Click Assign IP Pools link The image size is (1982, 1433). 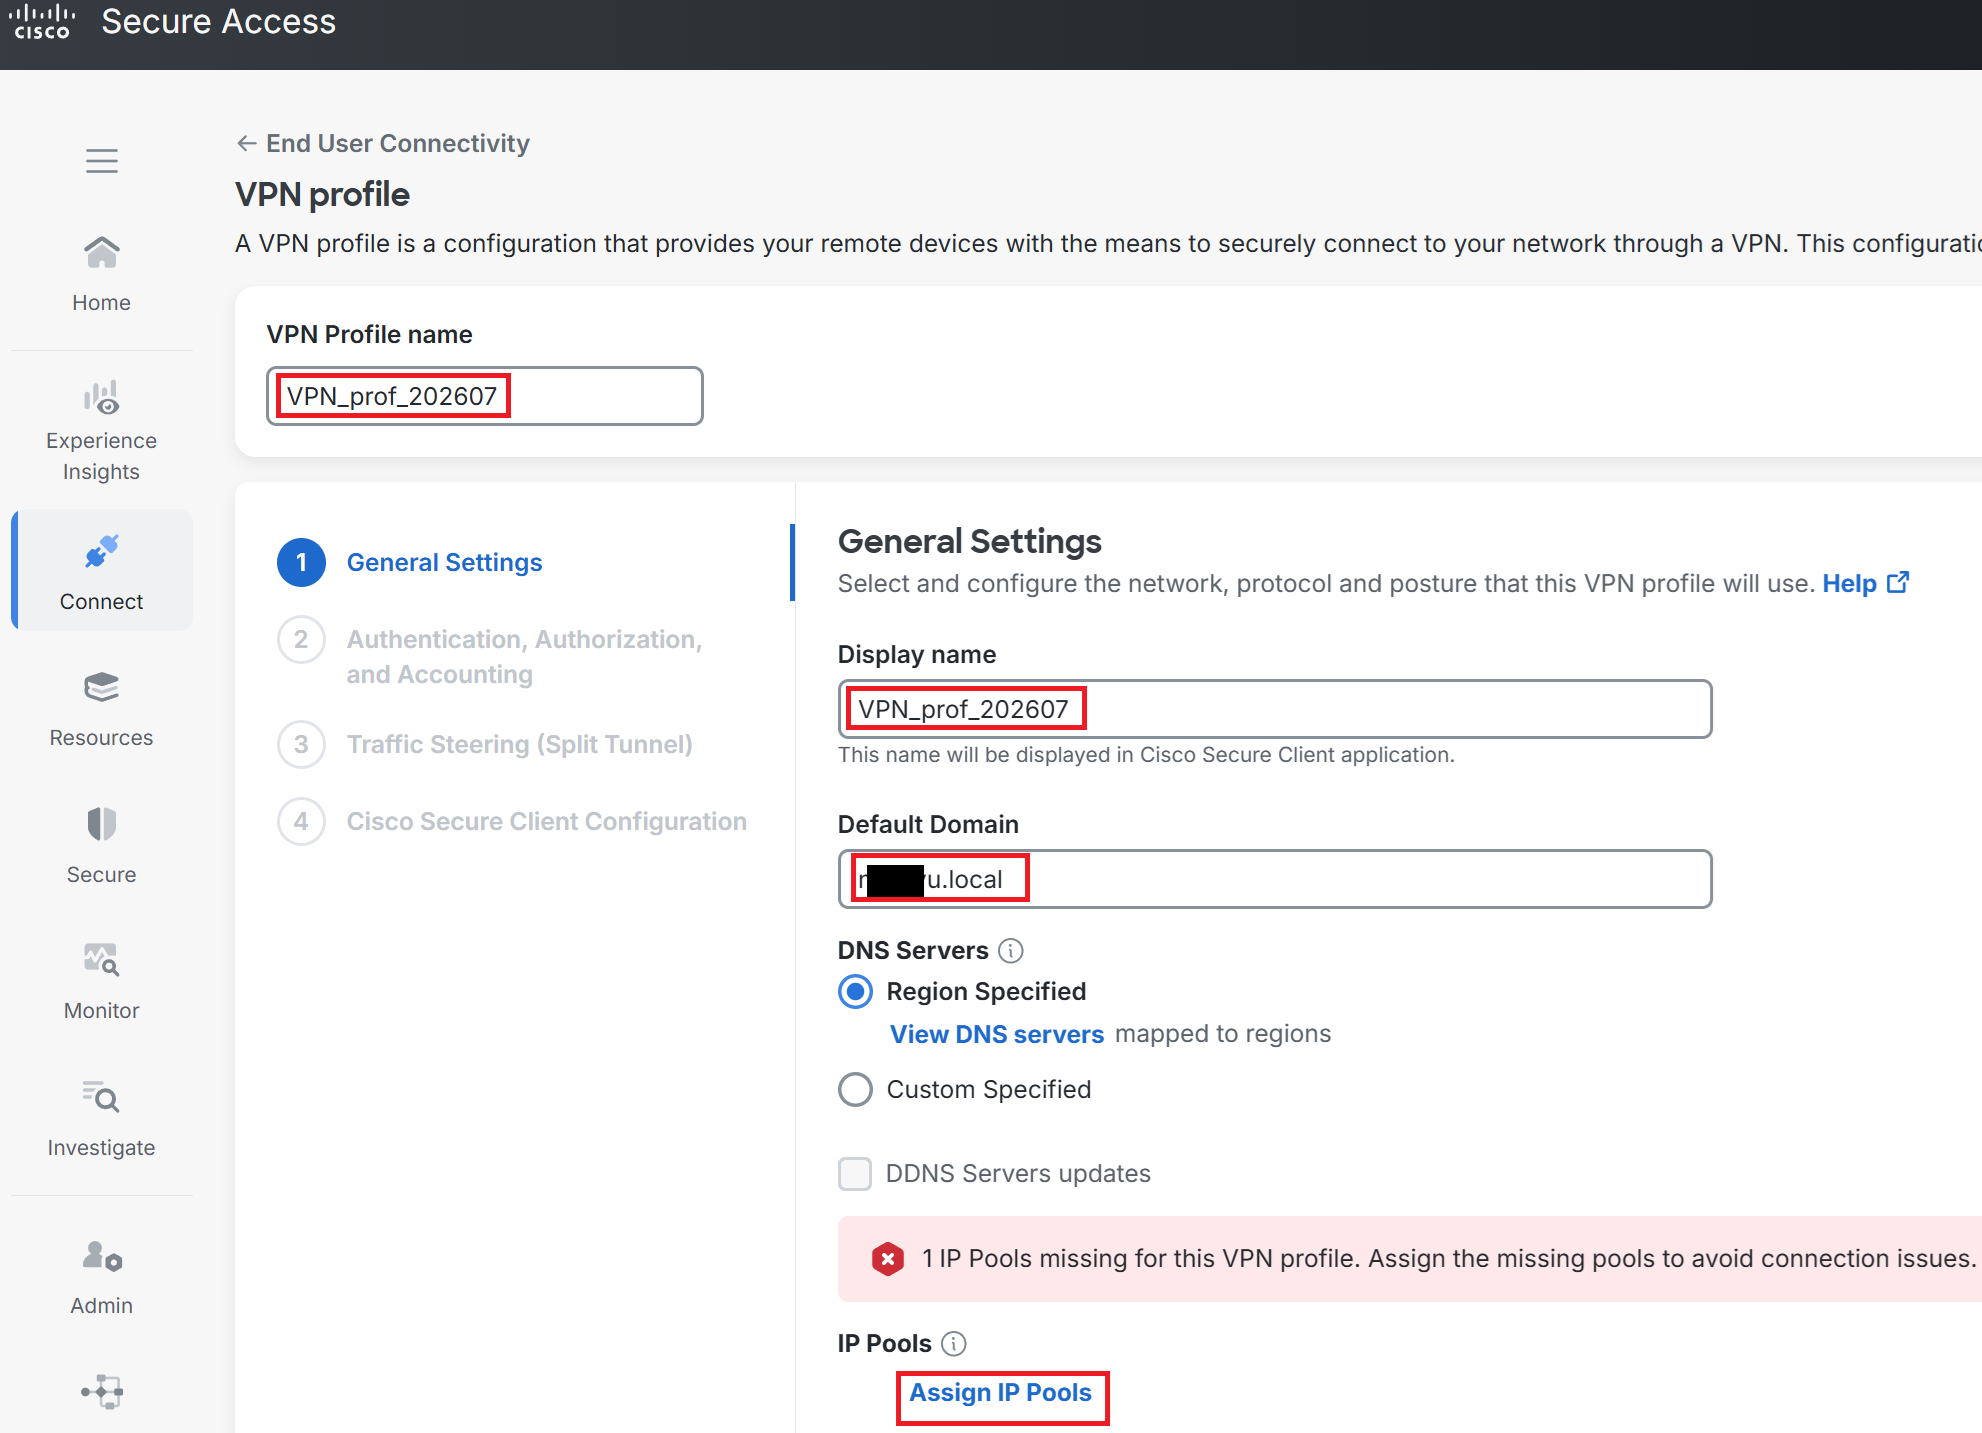1000,1393
